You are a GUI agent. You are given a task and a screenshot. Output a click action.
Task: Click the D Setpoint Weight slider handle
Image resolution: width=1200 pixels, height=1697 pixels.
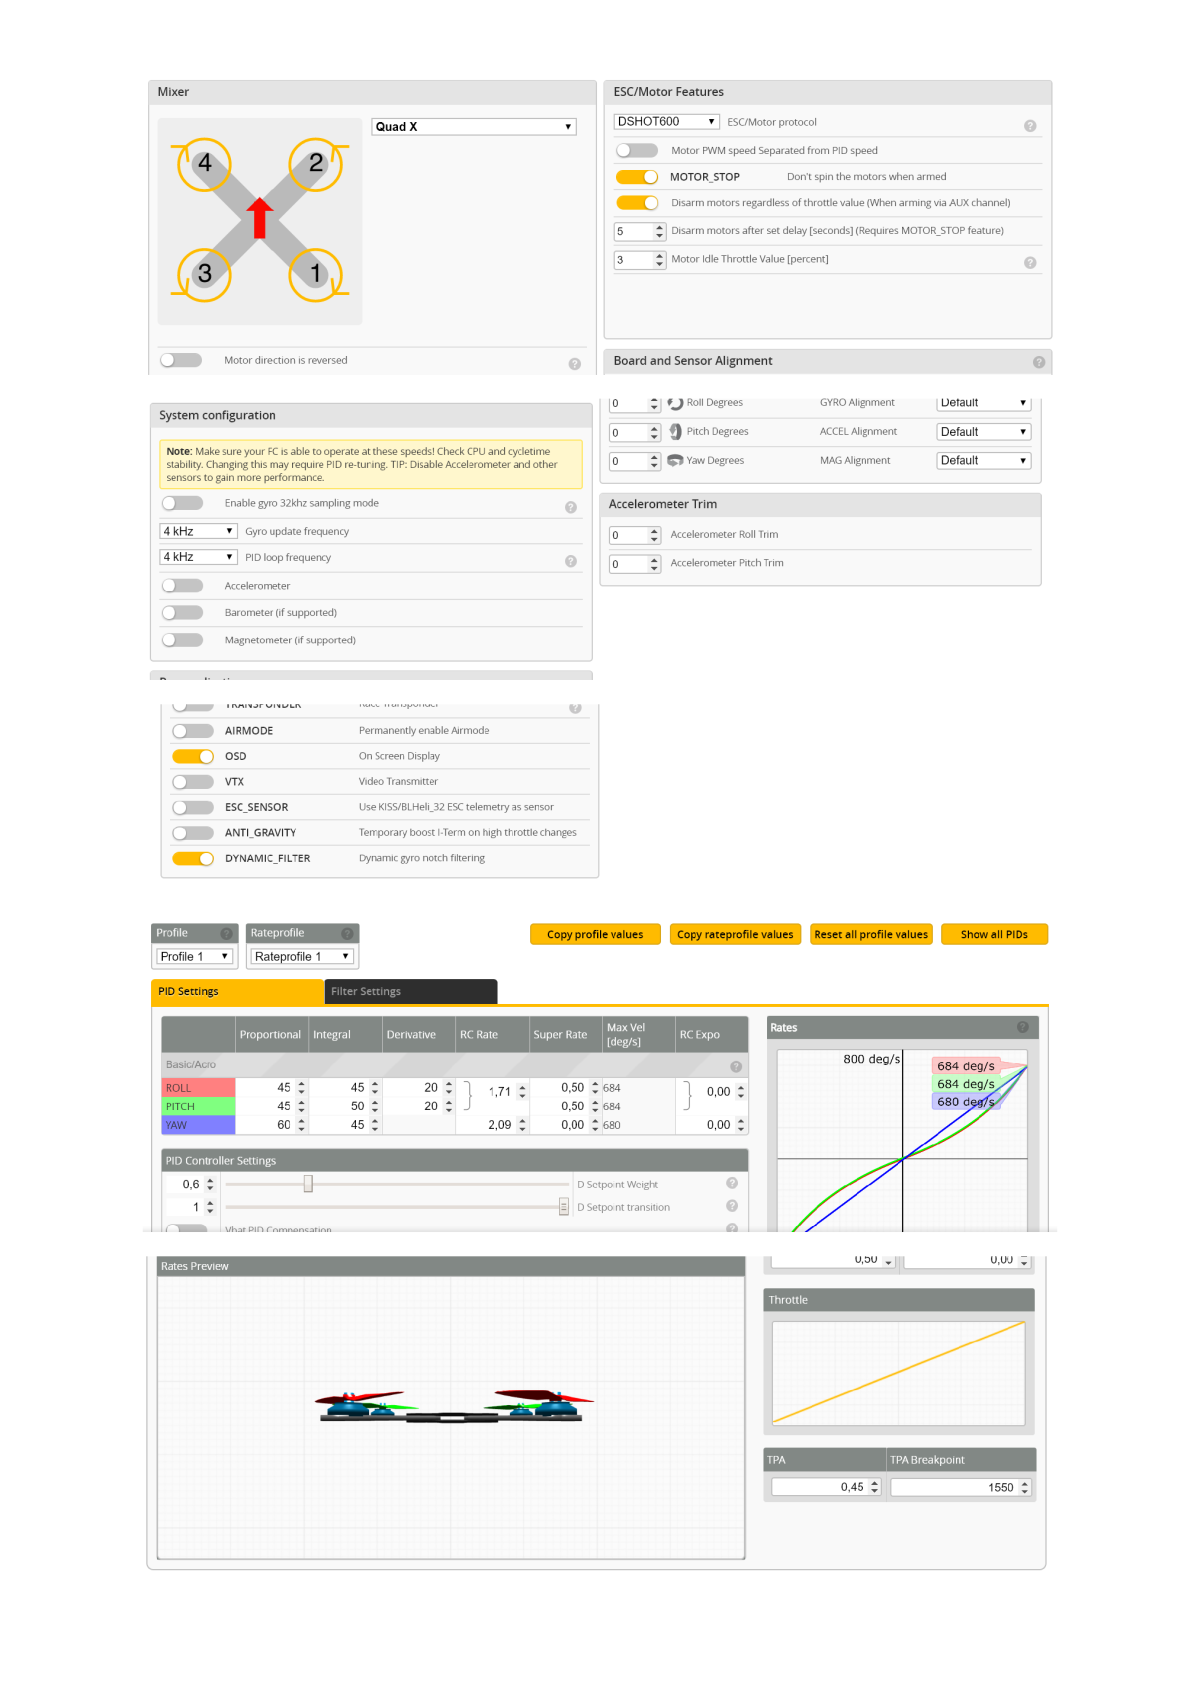point(308,1184)
